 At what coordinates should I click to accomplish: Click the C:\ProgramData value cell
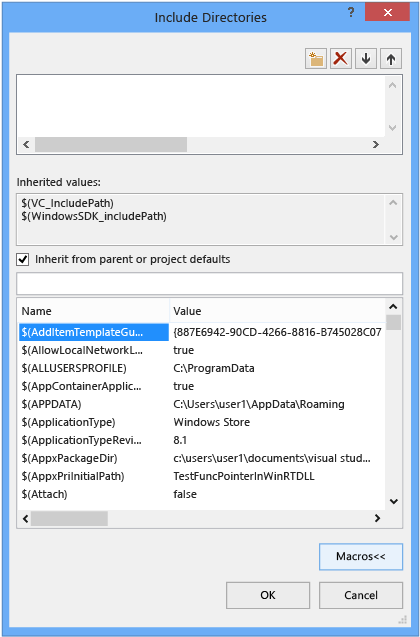pos(214,368)
